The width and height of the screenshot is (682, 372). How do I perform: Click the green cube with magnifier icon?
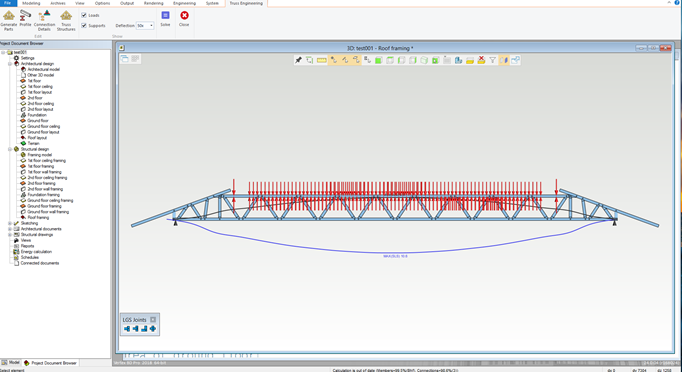point(435,60)
